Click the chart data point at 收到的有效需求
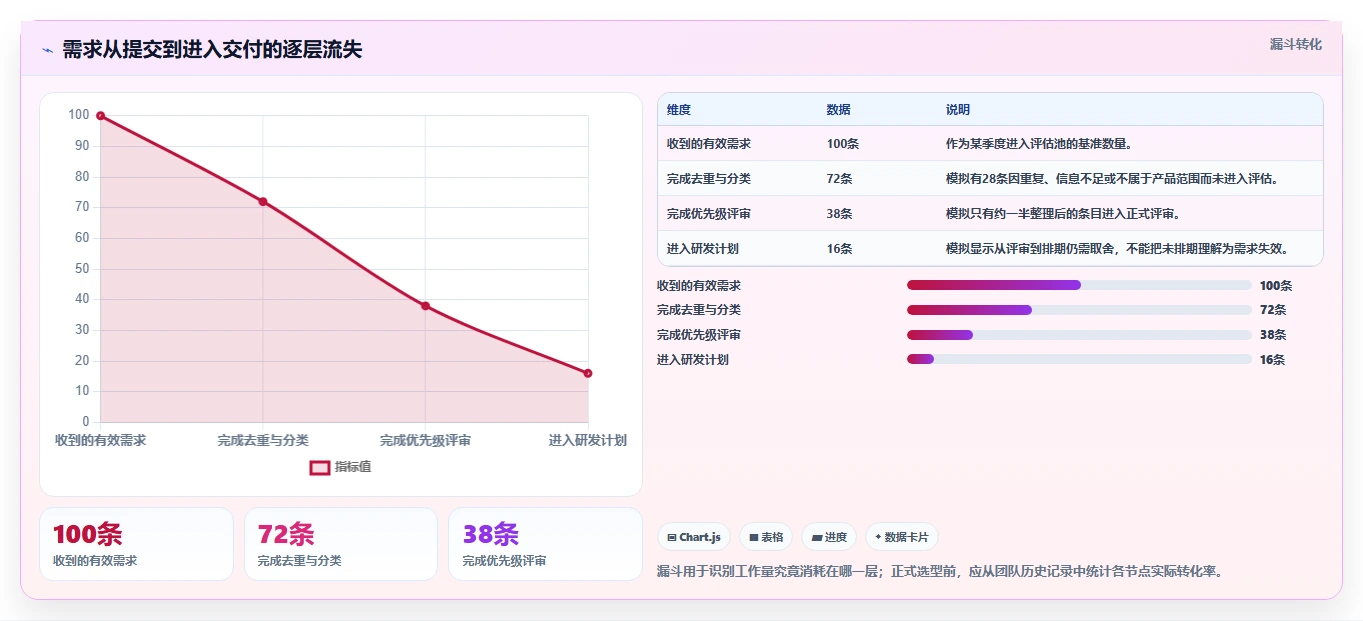The image size is (1363, 621). pos(100,116)
